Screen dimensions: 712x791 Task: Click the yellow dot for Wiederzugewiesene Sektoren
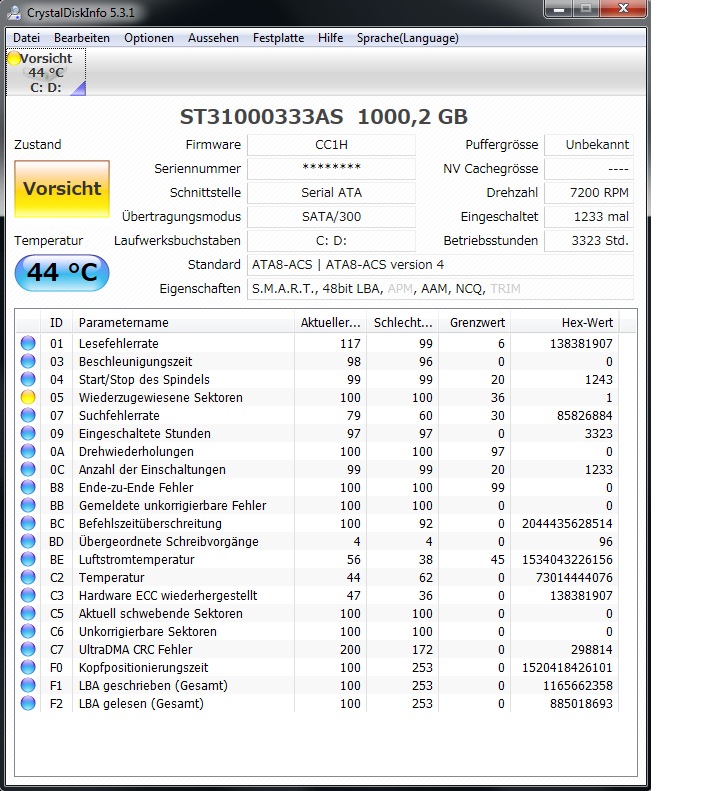coord(28,397)
